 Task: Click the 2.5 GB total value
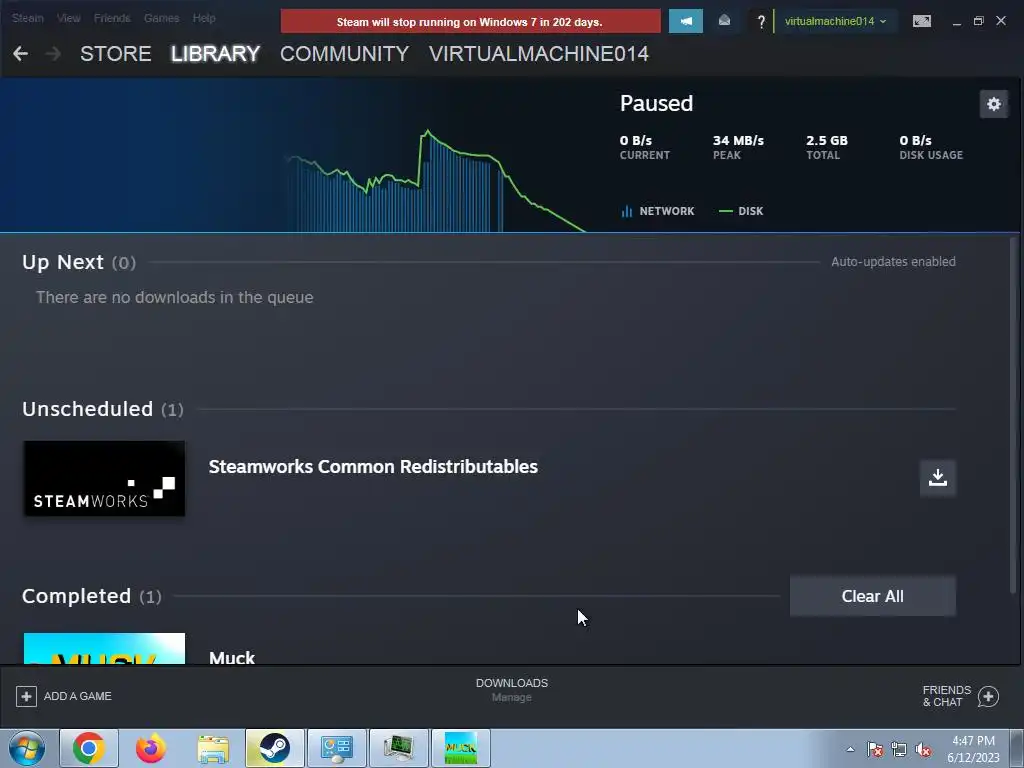point(827,140)
